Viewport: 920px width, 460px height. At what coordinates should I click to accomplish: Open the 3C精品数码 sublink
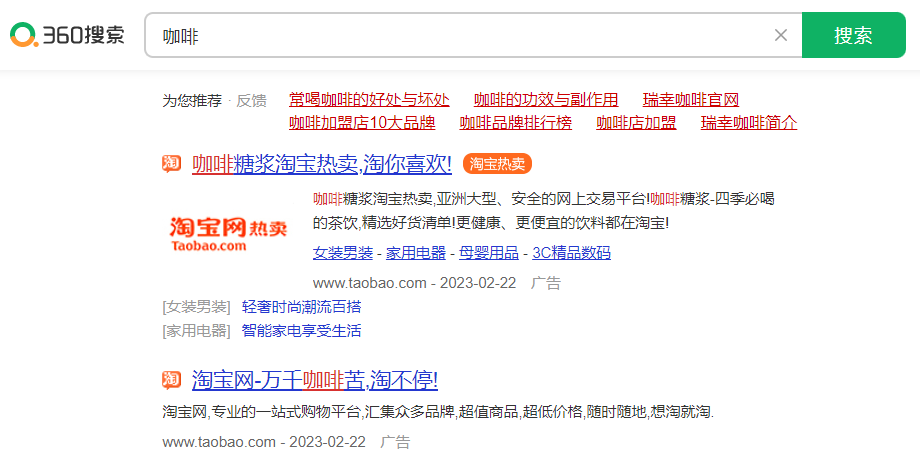(x=571, y=253)
